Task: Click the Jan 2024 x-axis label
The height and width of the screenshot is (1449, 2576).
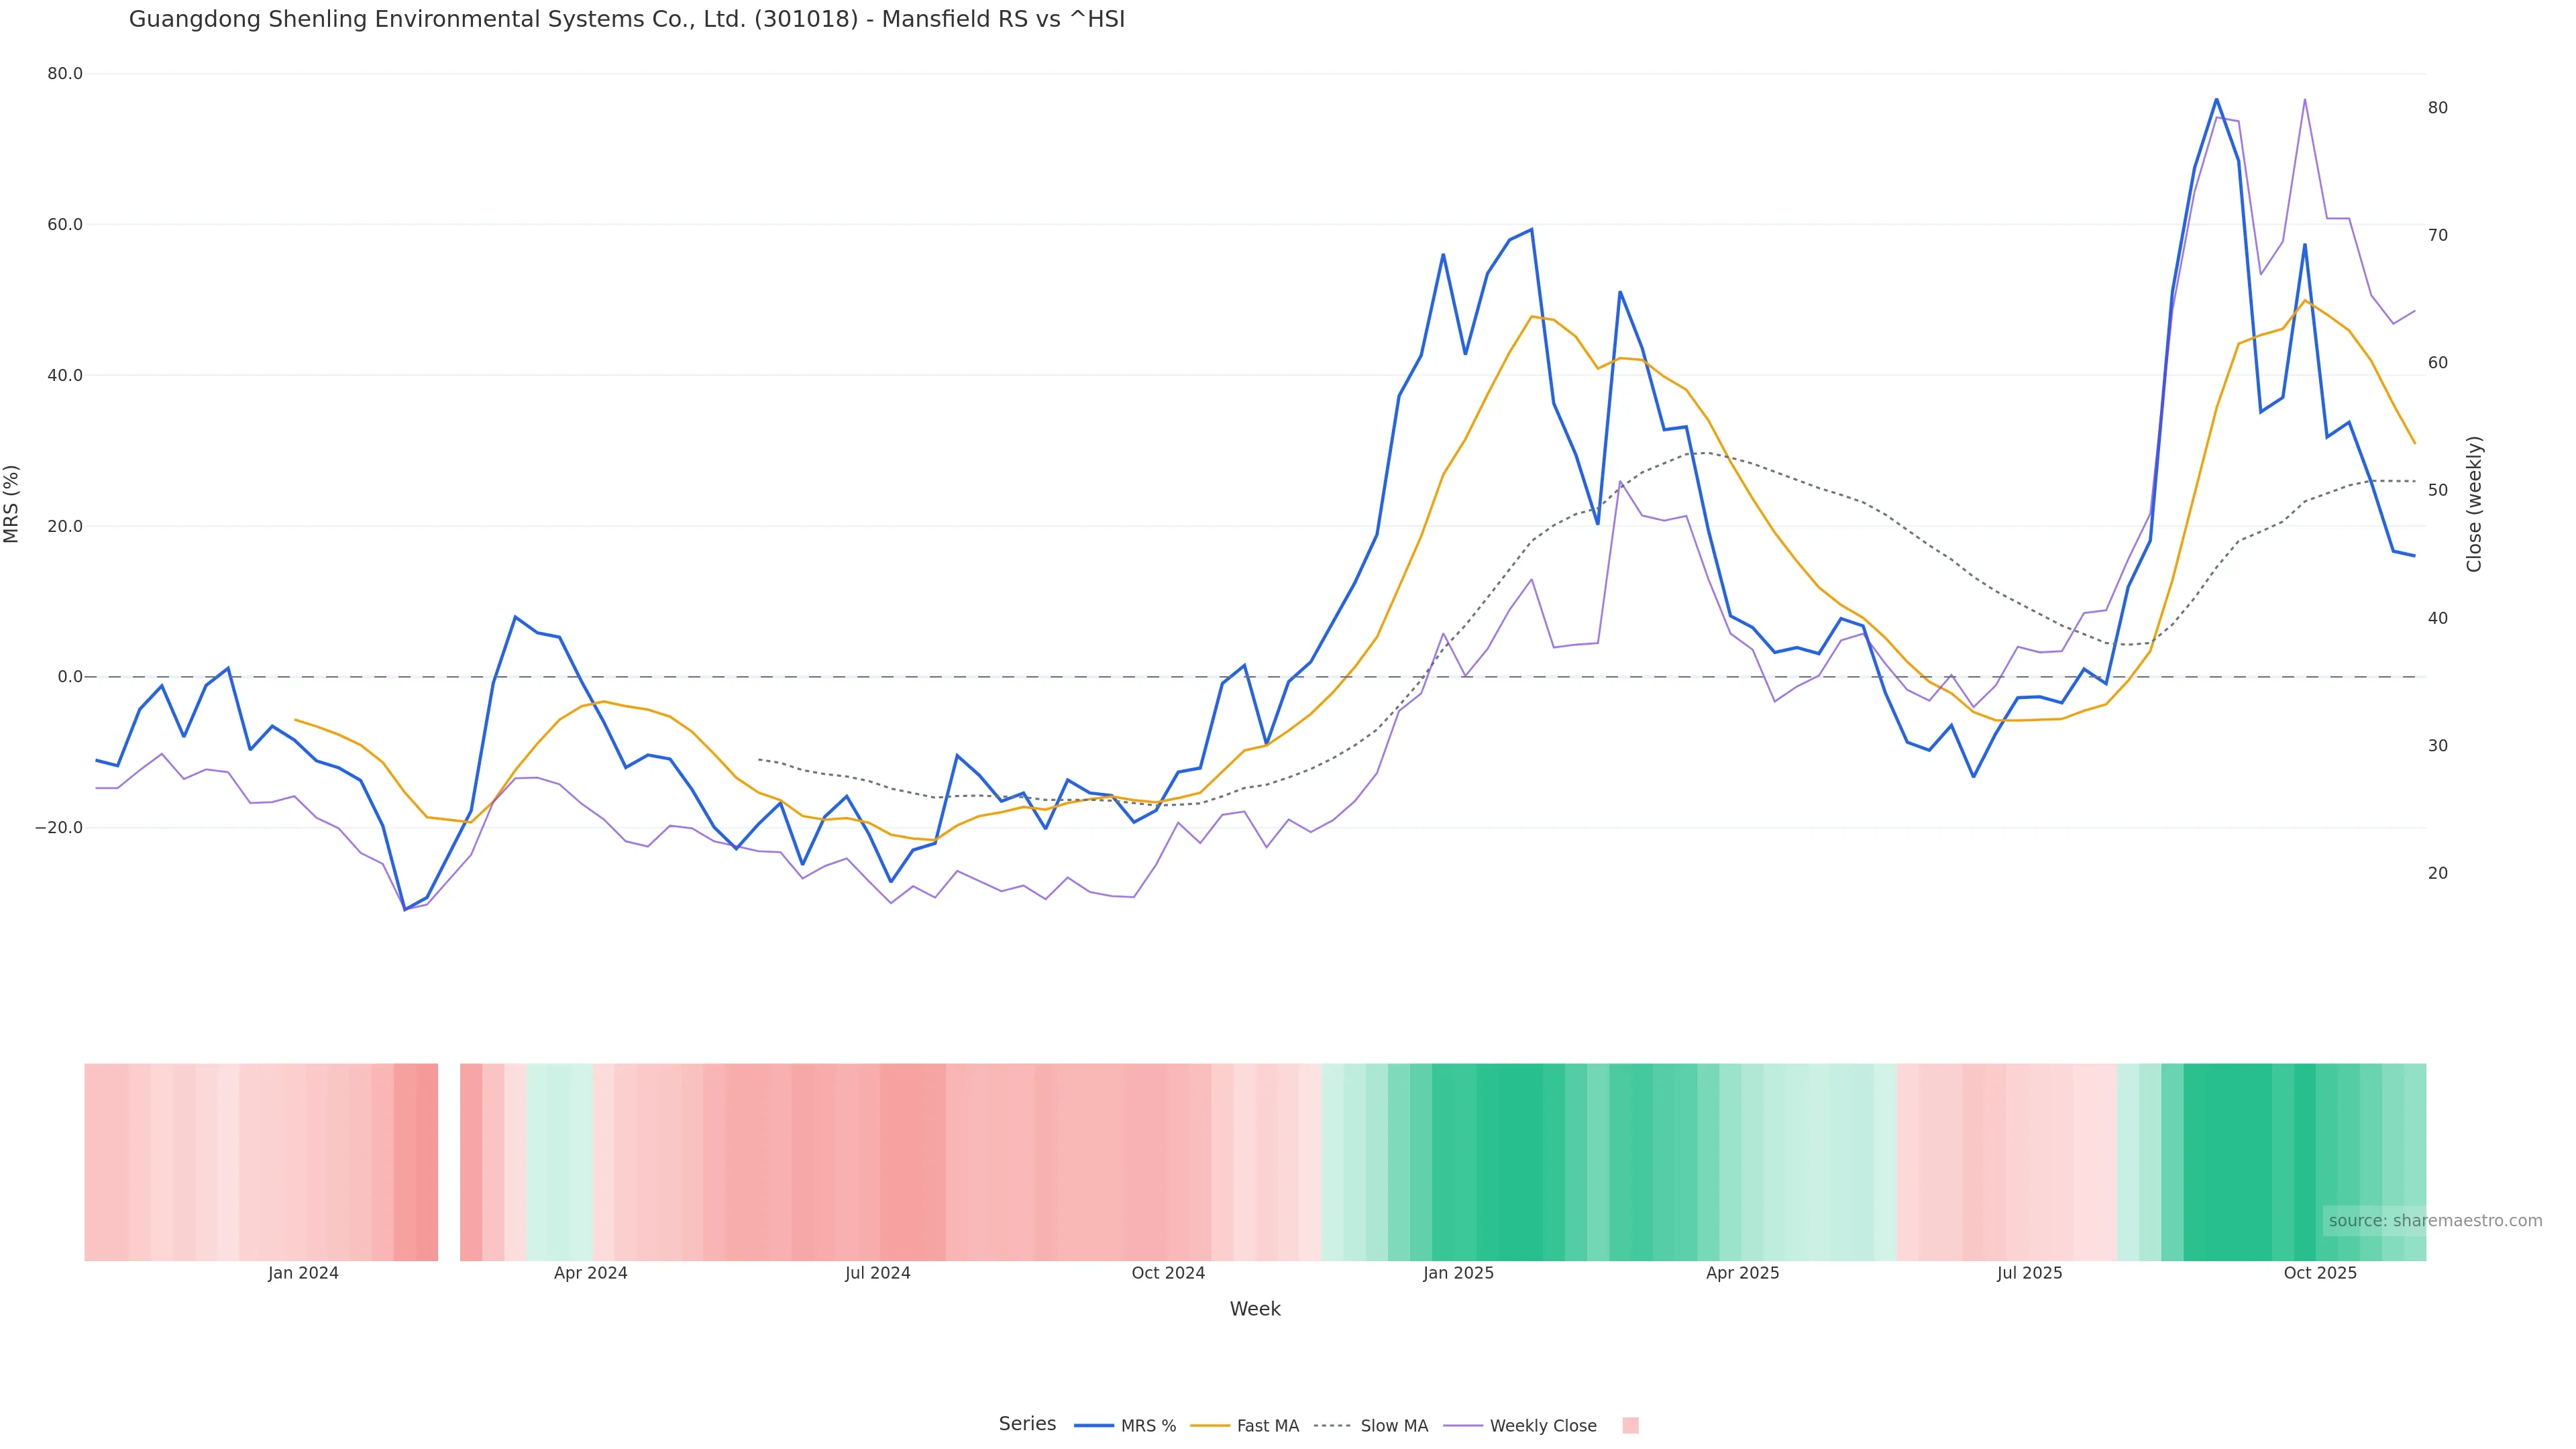Action: pos(303,1273)
